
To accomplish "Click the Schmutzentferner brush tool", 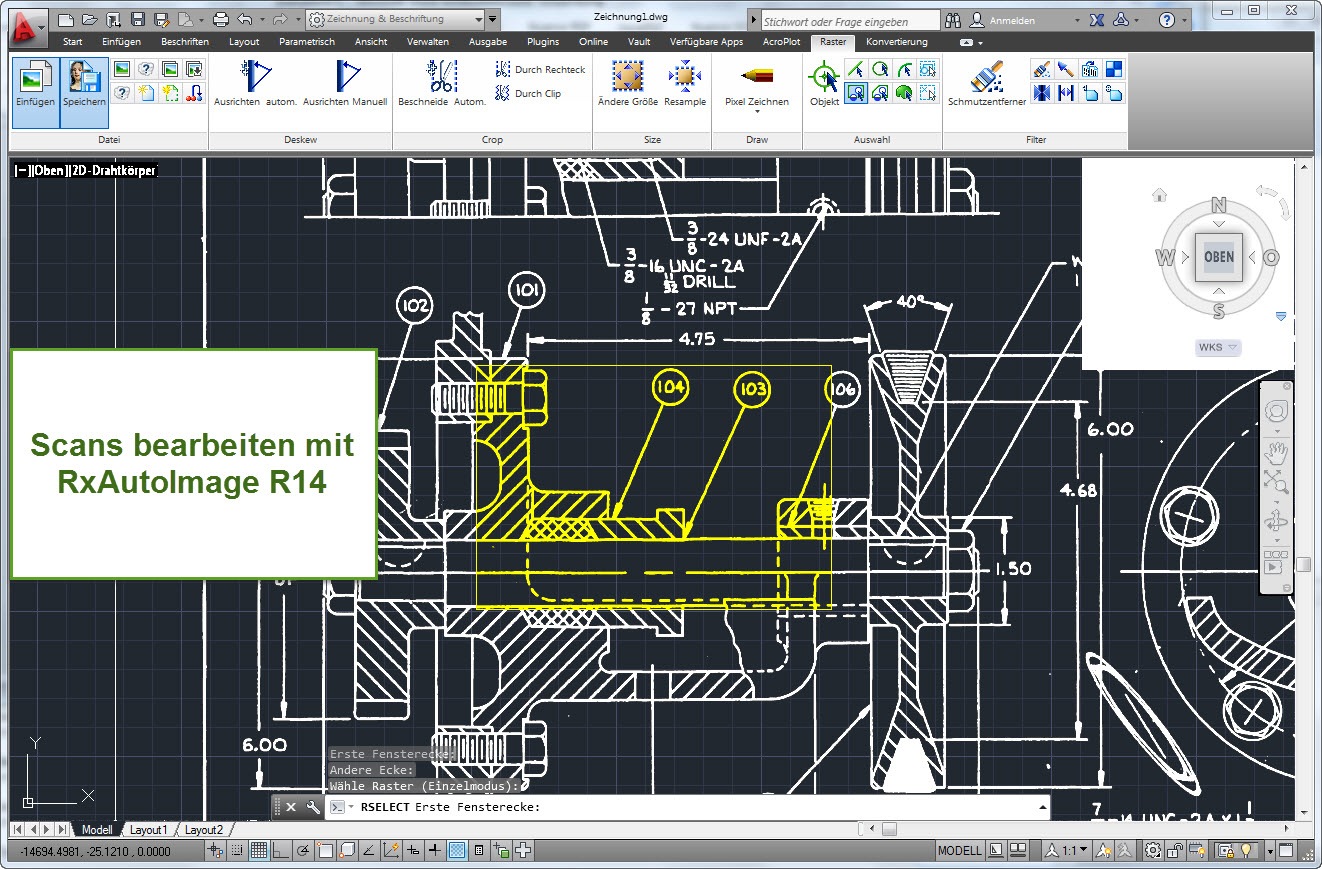I will (x=986, y=83).
